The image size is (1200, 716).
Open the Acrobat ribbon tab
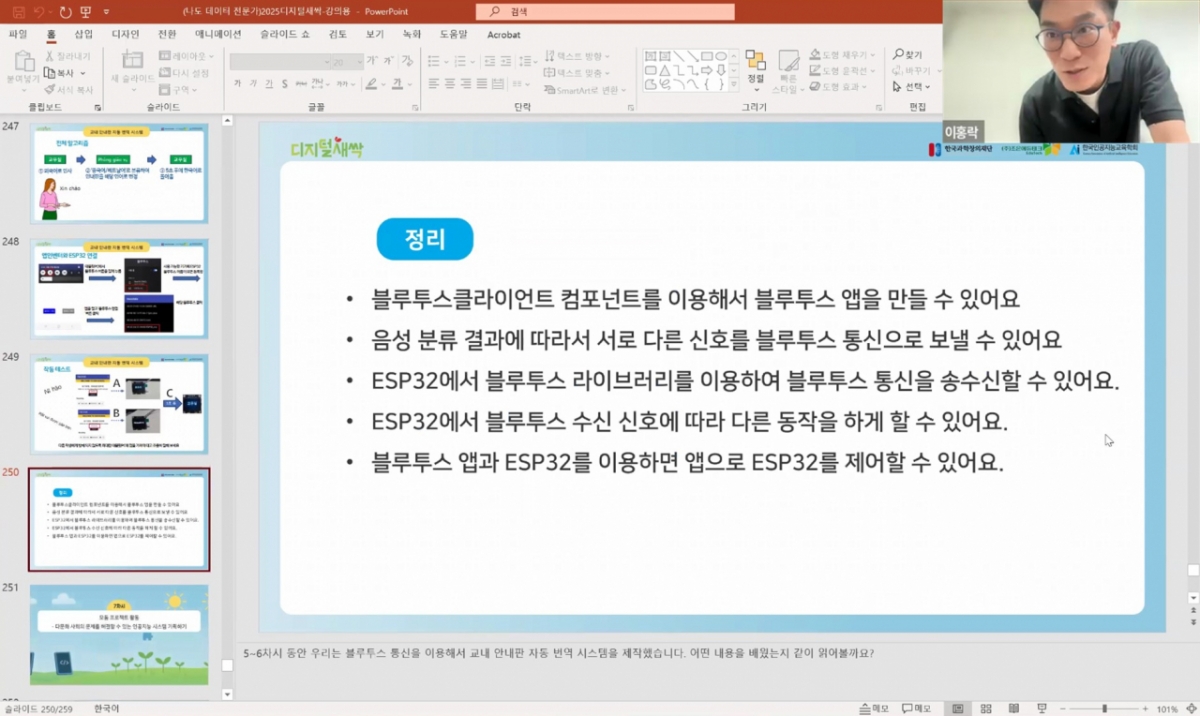(x=504, y=34)
